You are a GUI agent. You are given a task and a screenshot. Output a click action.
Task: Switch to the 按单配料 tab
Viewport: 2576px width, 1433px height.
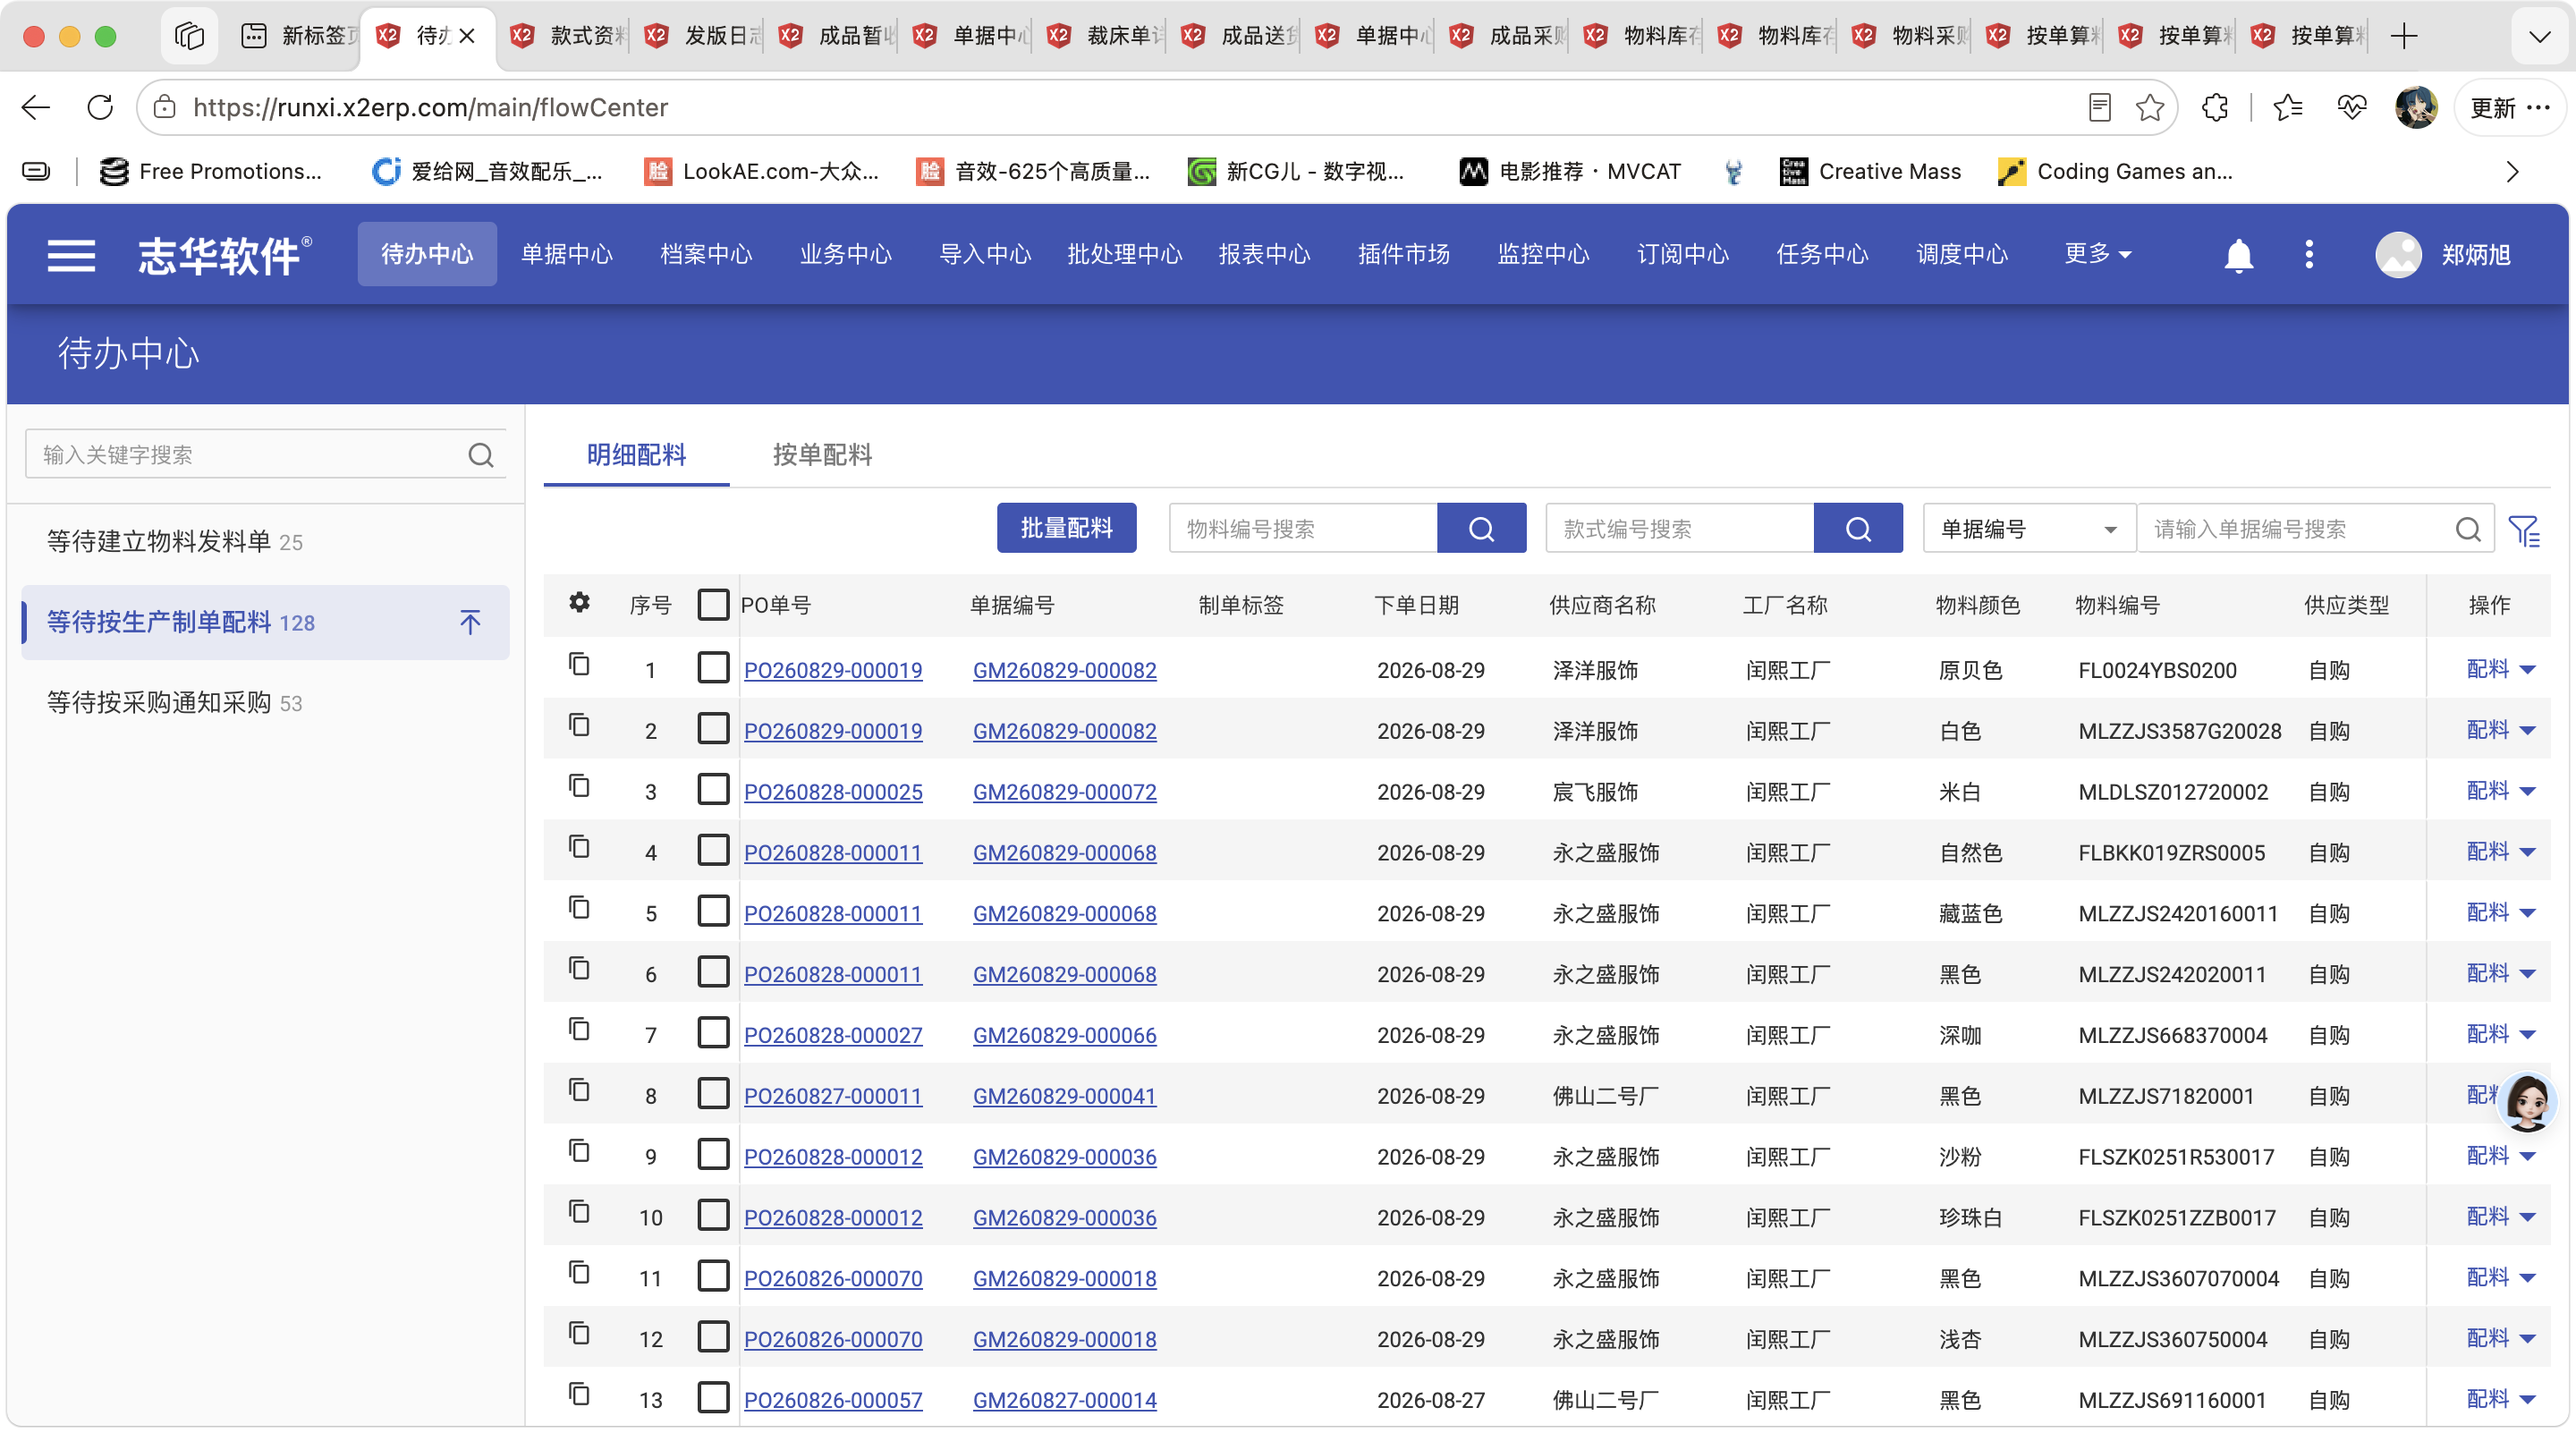click(822, 456)
